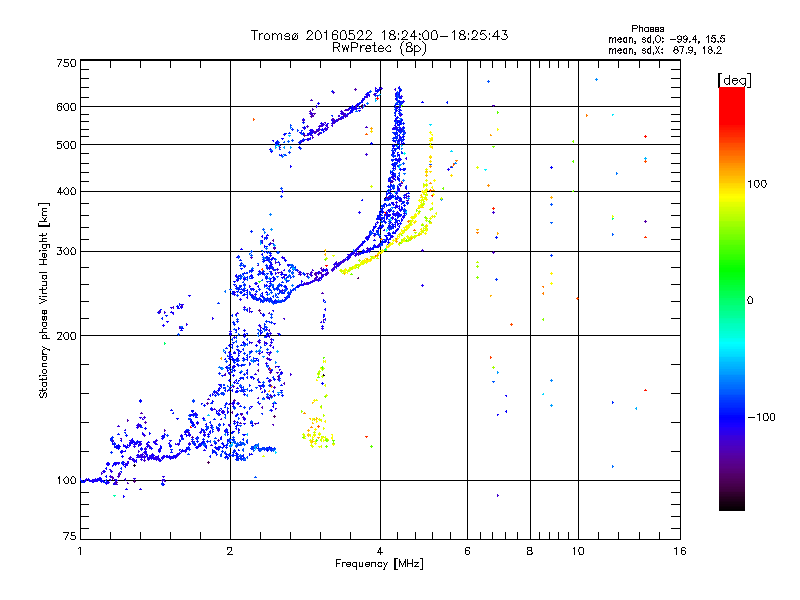The width and height of the screenshot is (800, 600).
Task: Select the 'mean, sd,X: 87.9, 18.2' text
Action: click(664, 50)
